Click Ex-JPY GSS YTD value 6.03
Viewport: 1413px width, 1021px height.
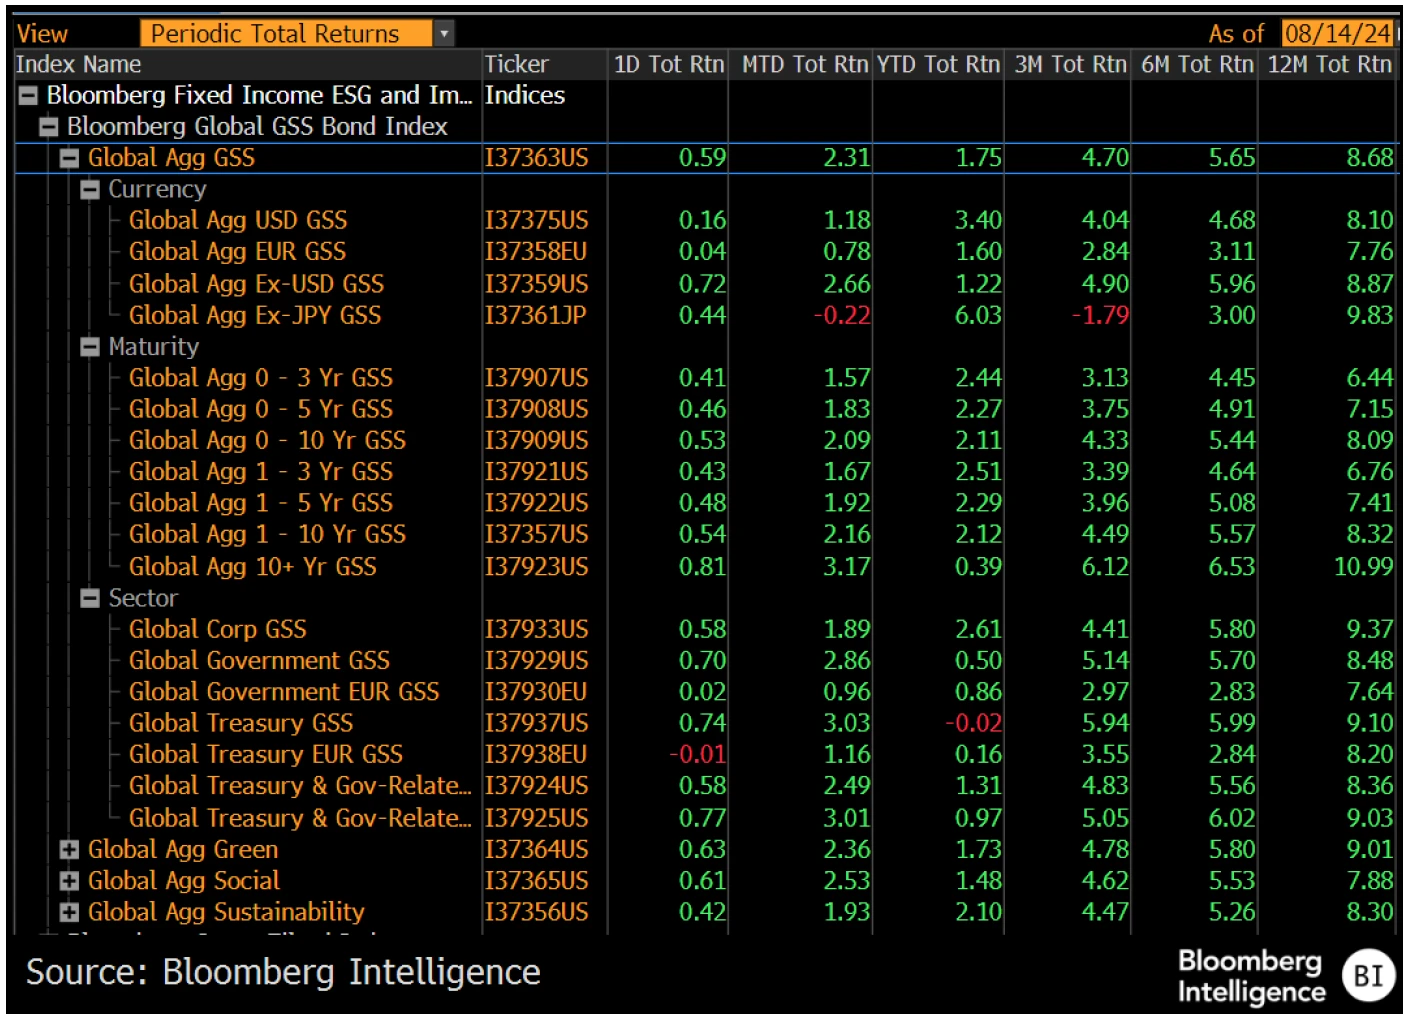coord(978,315)
